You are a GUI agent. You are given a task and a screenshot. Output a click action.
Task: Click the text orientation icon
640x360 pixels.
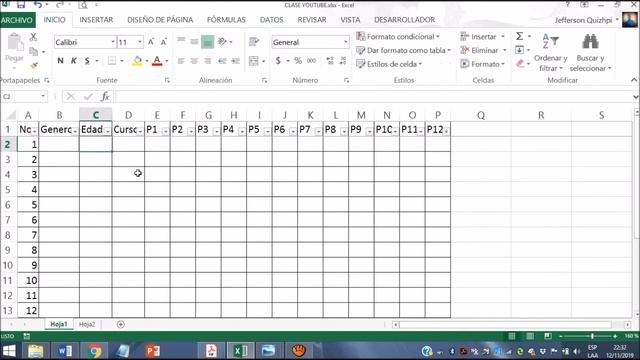pyautogui.click(x=222, y=41)
